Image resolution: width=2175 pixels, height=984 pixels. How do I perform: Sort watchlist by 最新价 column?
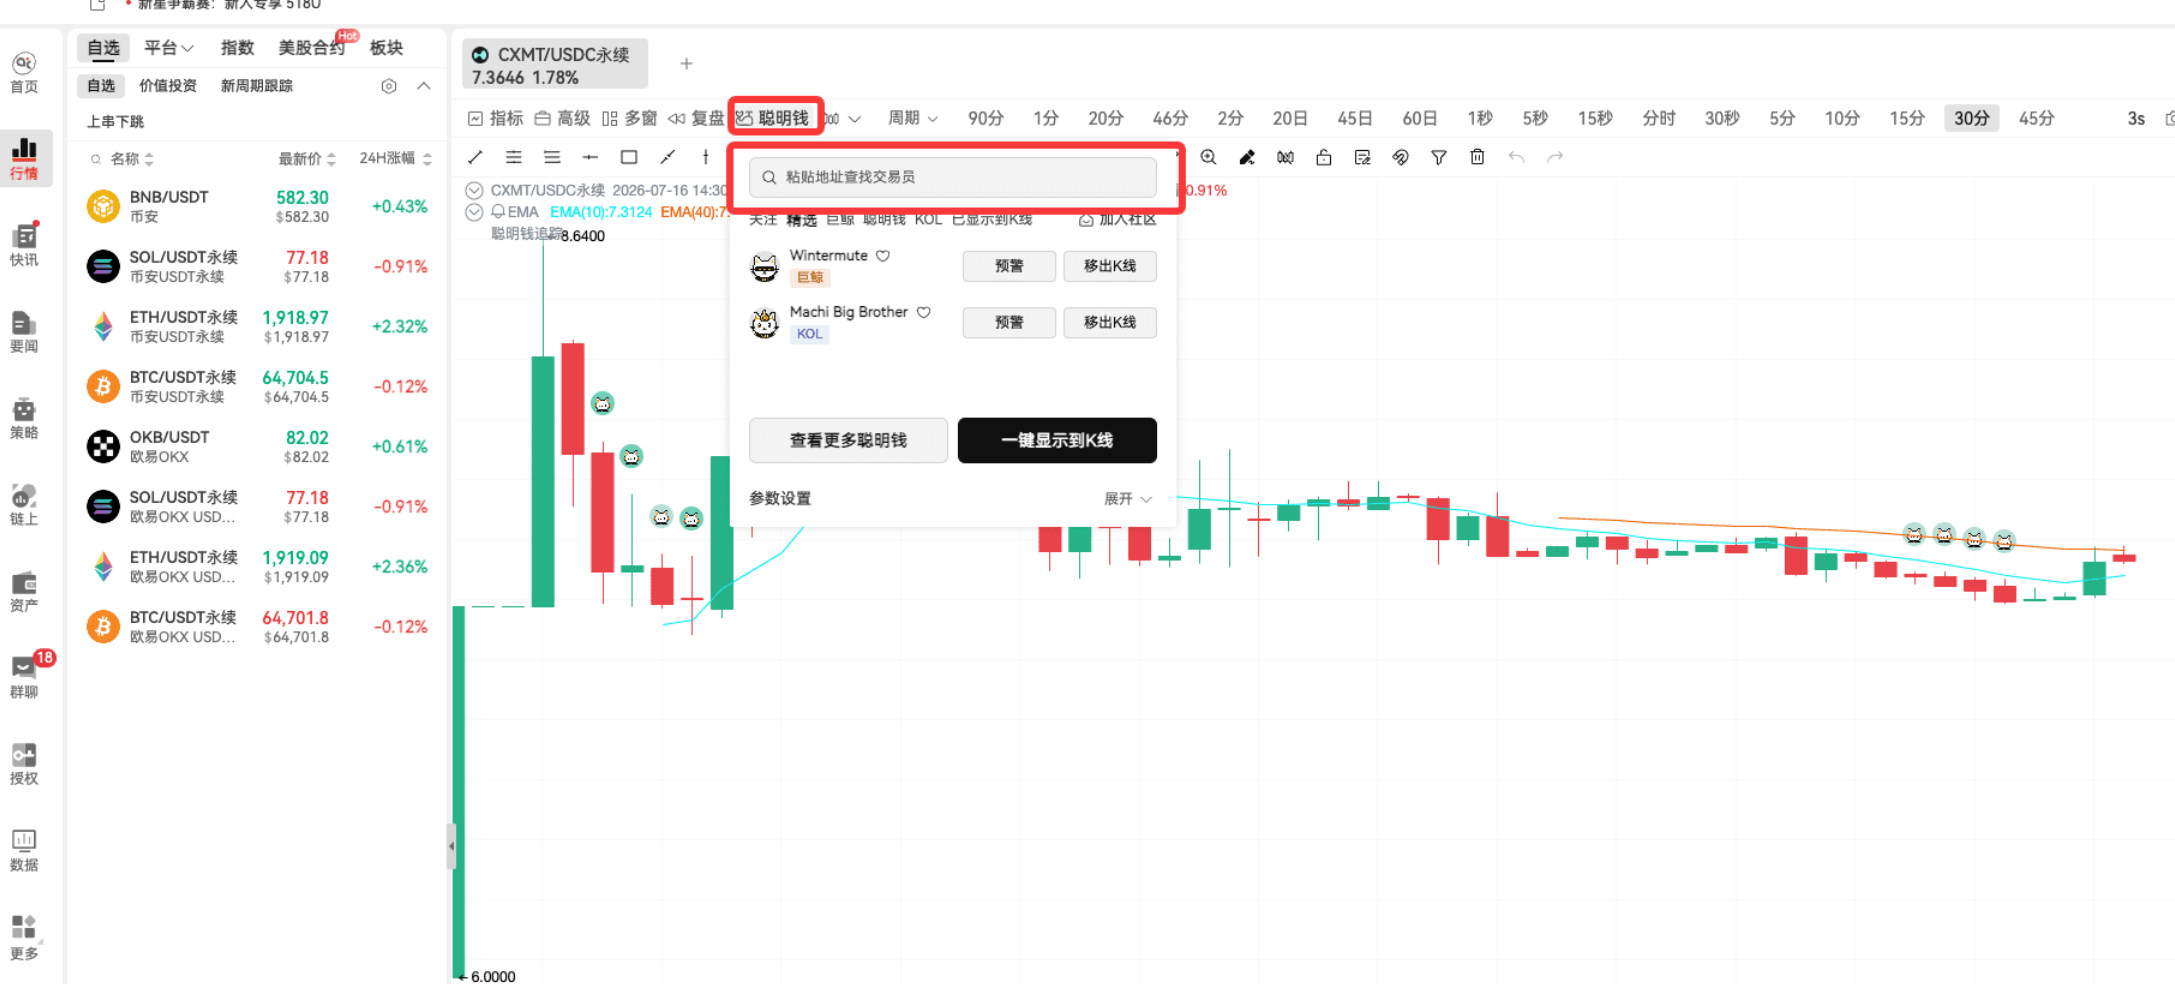point(307,159)
